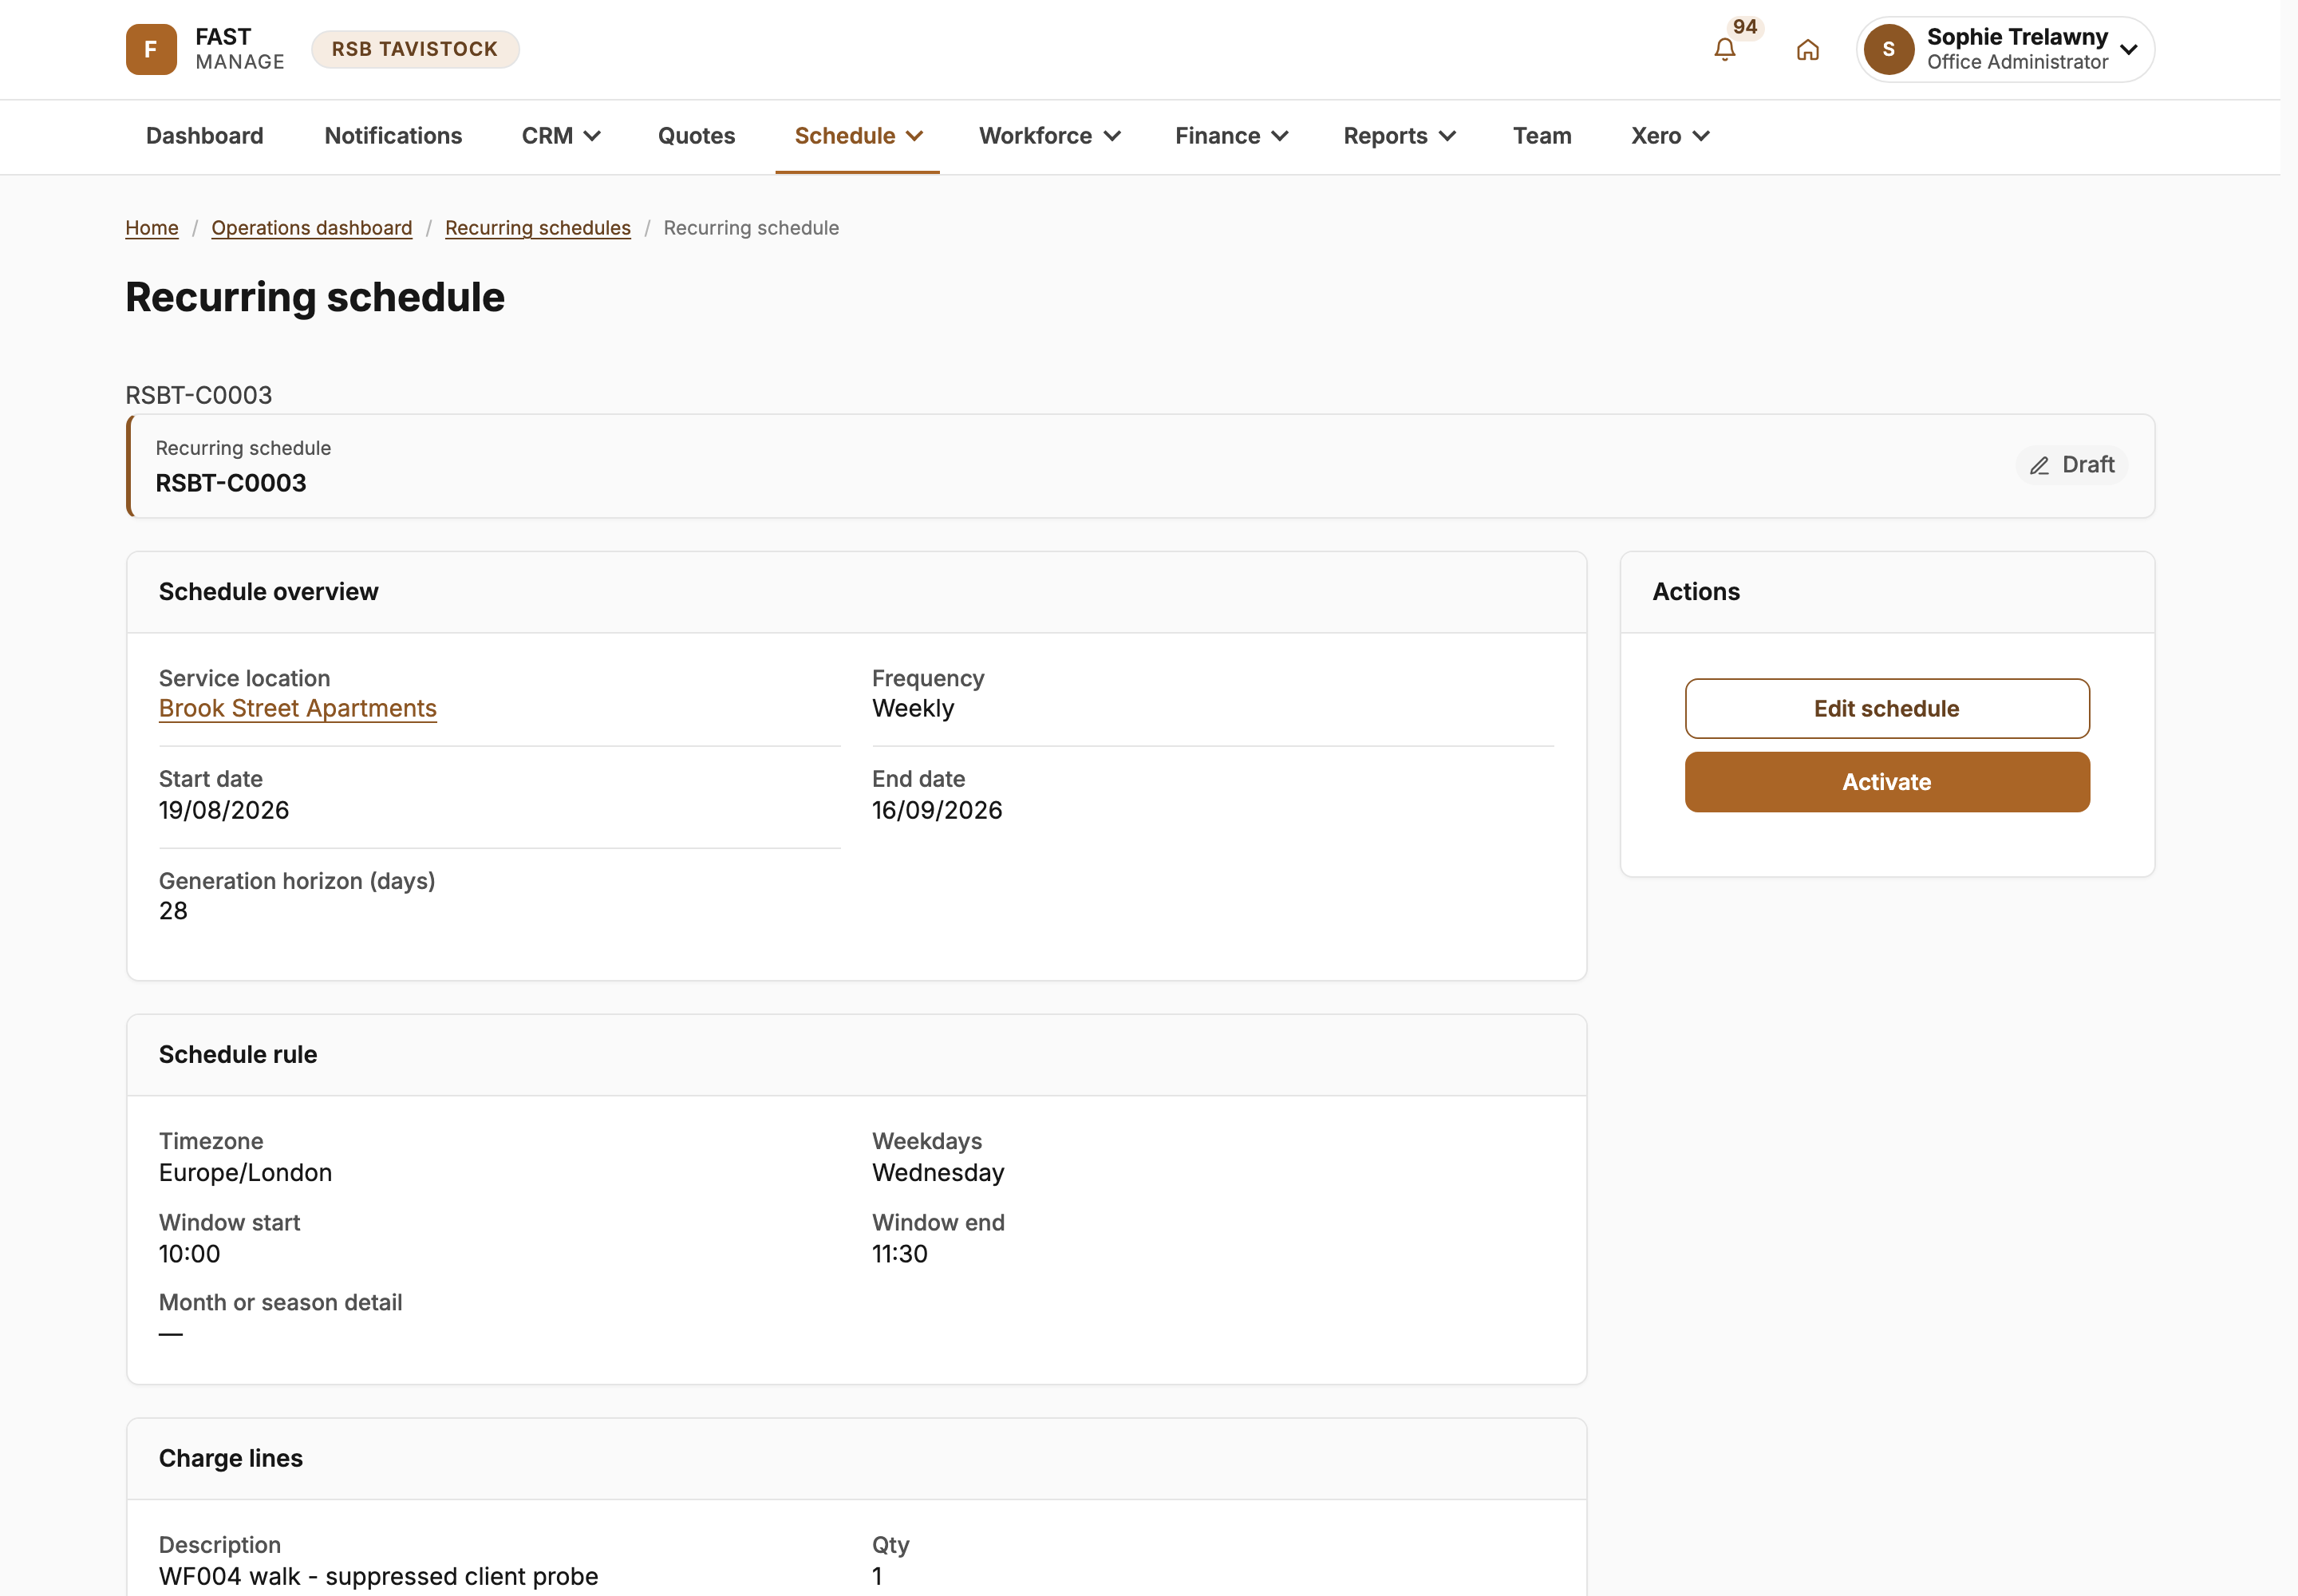Click the 94 notification count badge
The width and height of the screenshot is (2298, 1596).
tap(1744, 27)
